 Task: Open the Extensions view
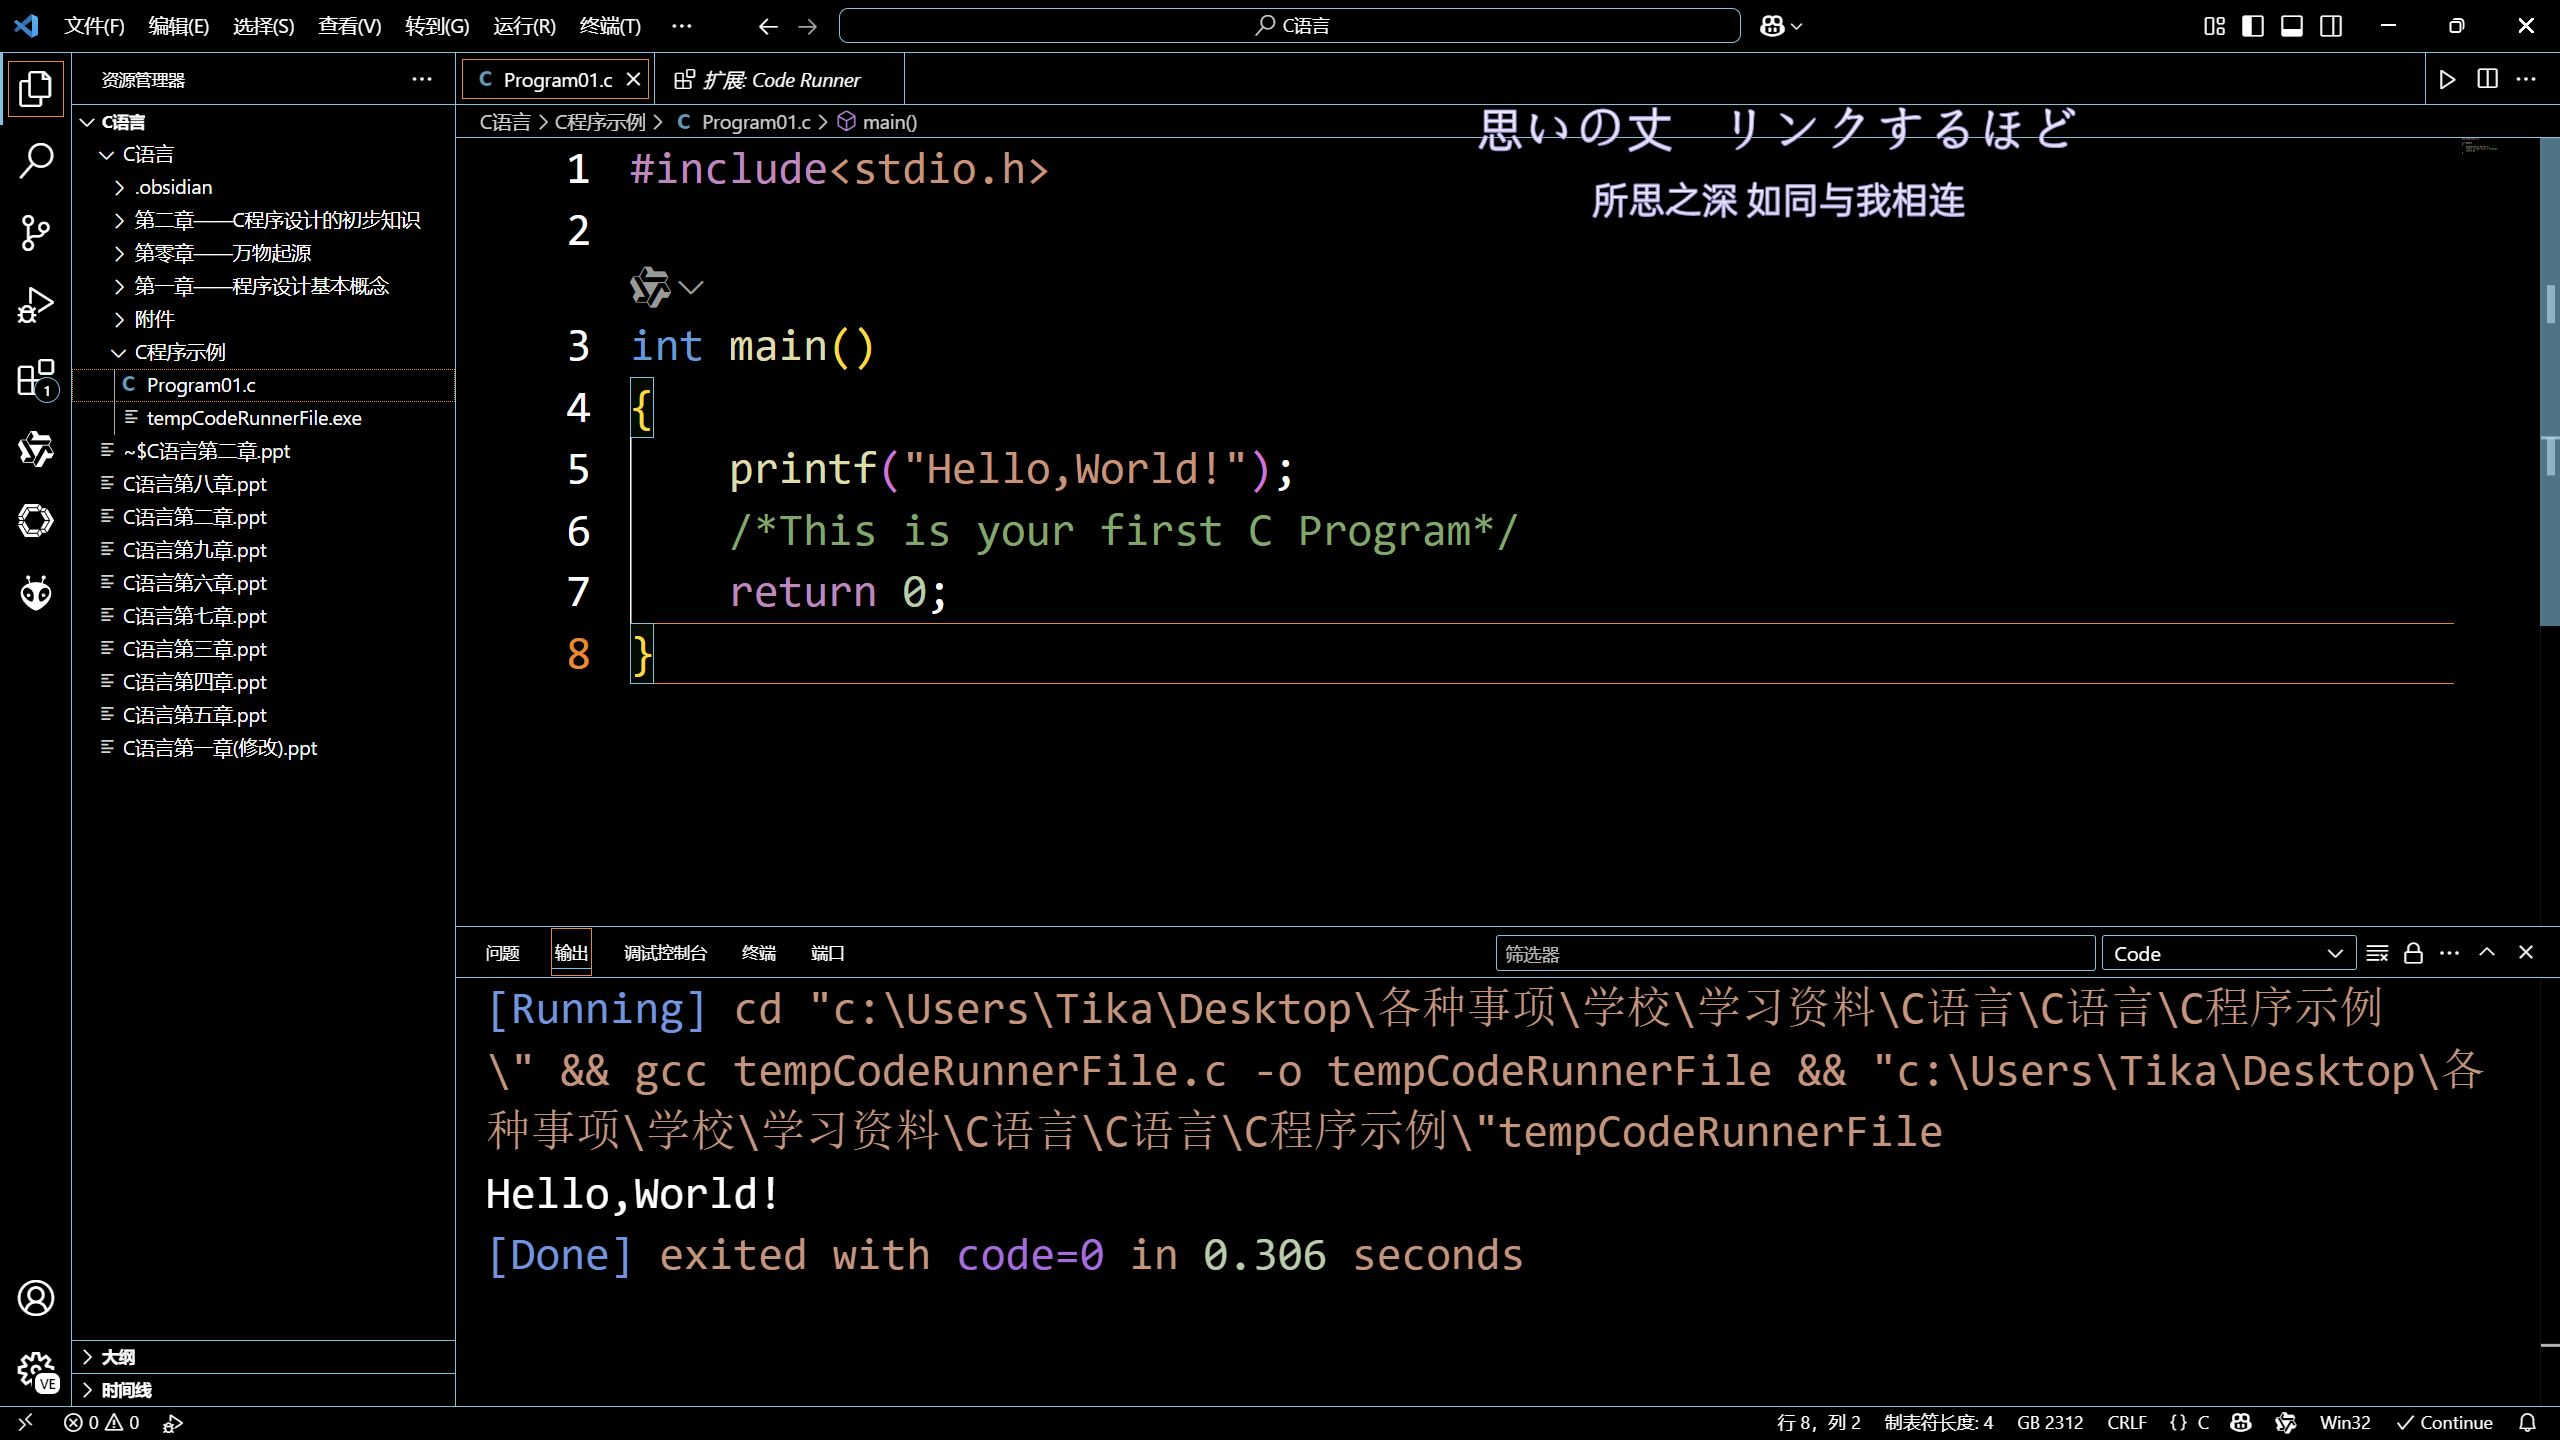tap(36, 378)
